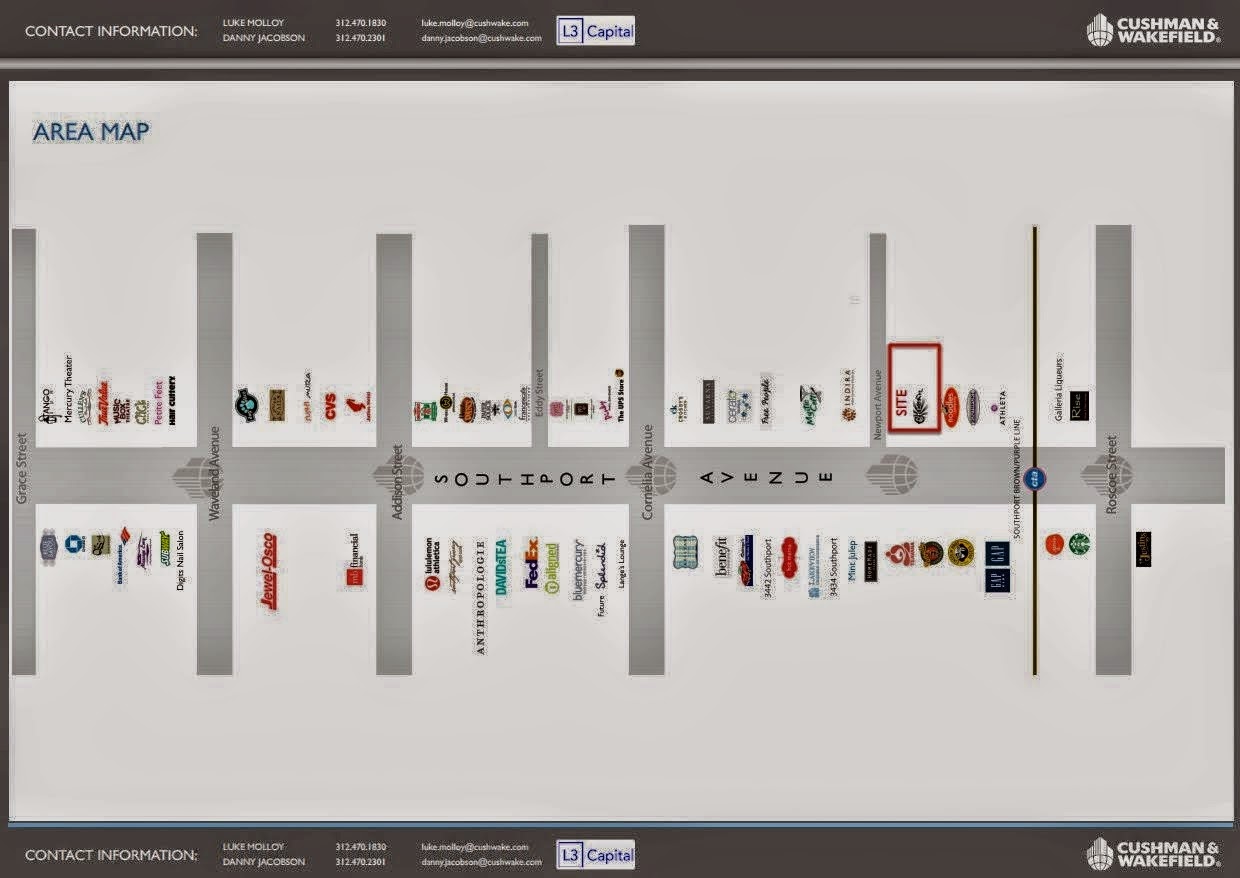This screenshot has height=878, width=1240.
Task: Select the FedEx logo
Action: (533, 563)
